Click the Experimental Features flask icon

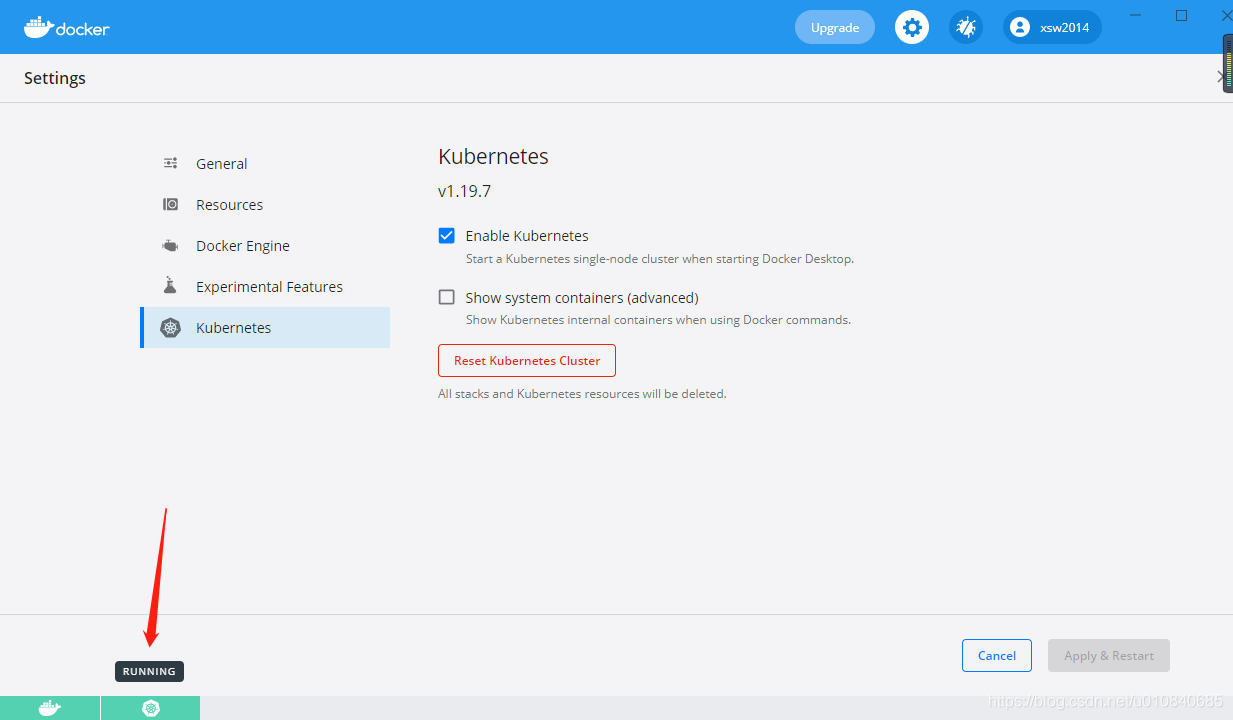coord(170,286)
